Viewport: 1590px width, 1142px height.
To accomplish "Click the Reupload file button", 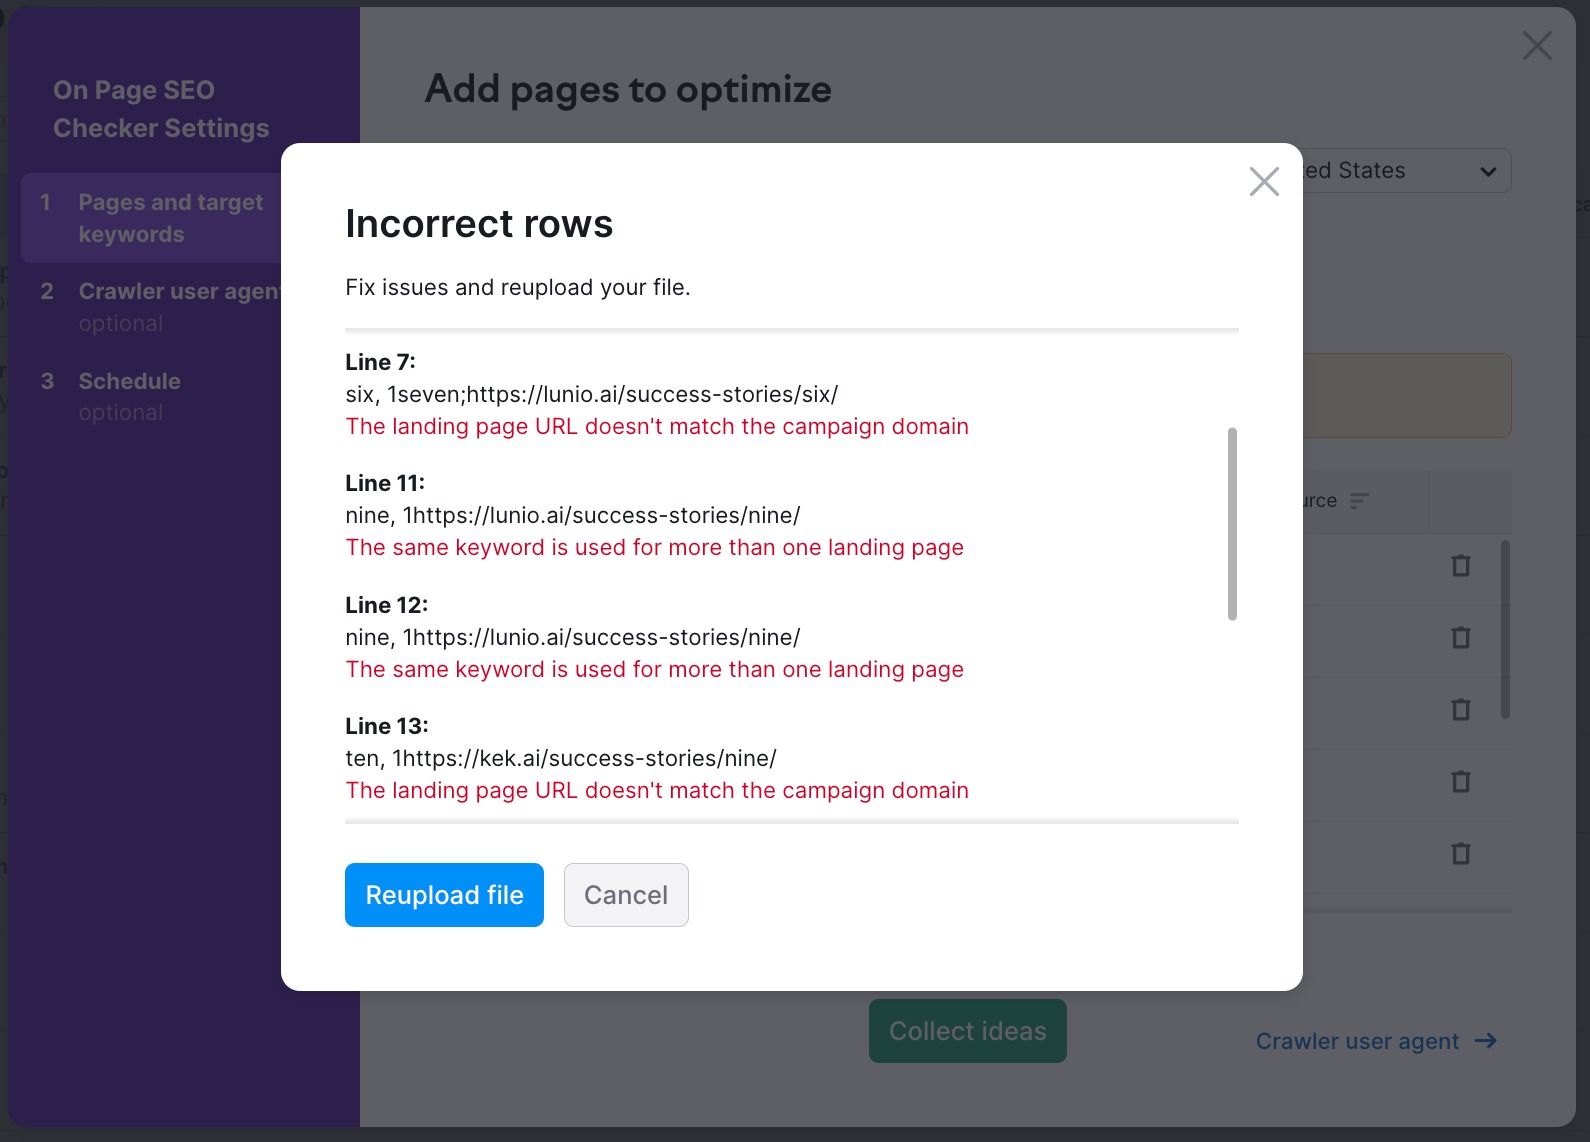I will pos(444,895).
